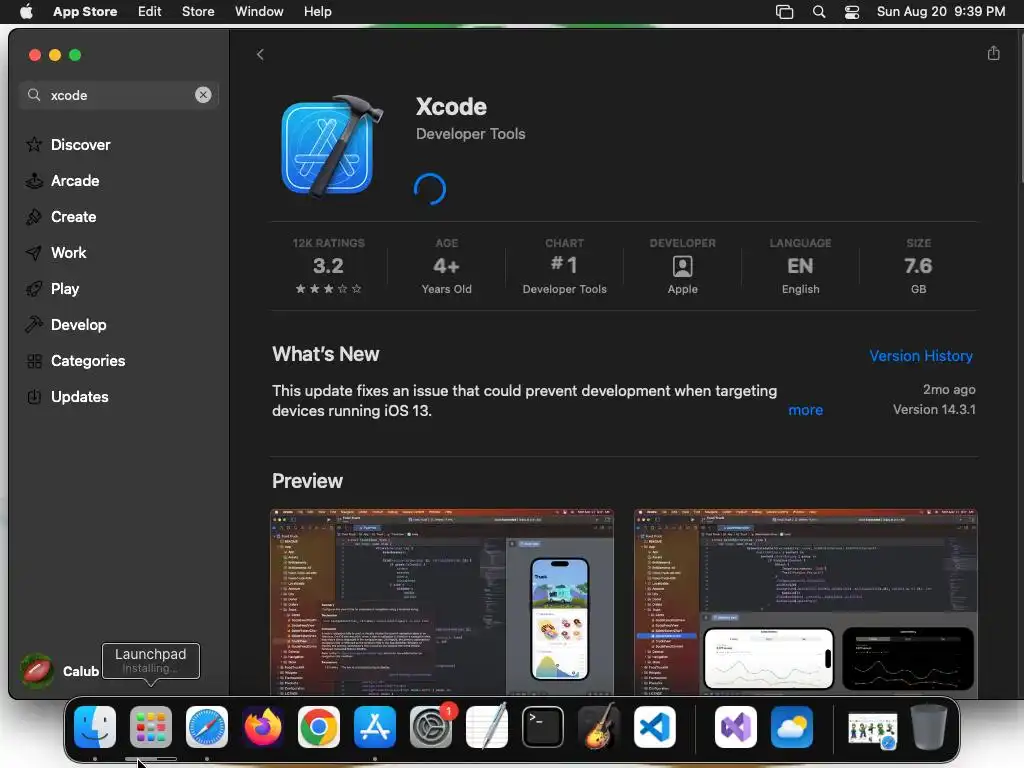Open Visual Studio Code from the Dock

tap(655, 727)
